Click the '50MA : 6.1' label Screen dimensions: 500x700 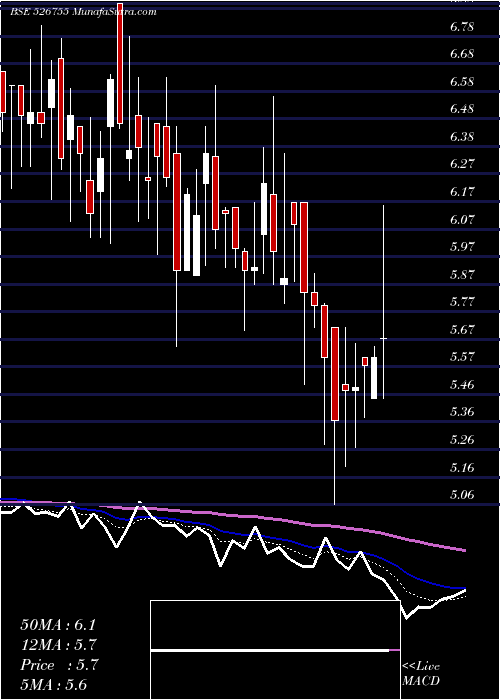coord(58,625)
